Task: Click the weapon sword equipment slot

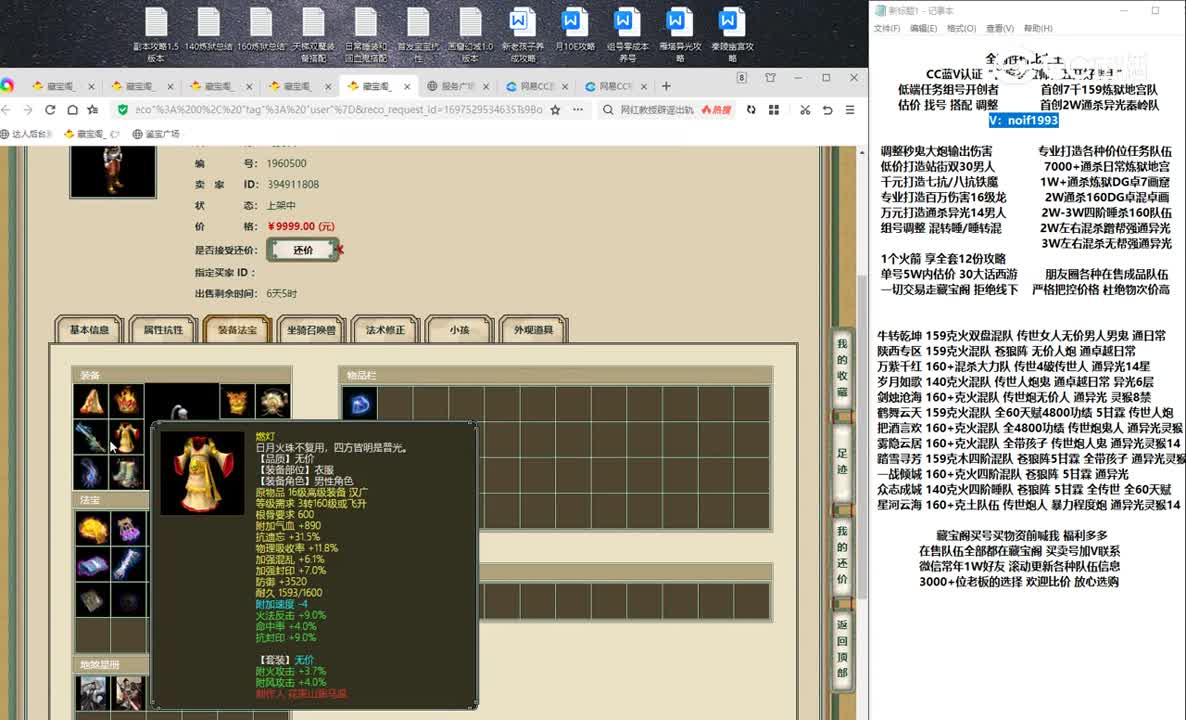Action: (92, 436)
